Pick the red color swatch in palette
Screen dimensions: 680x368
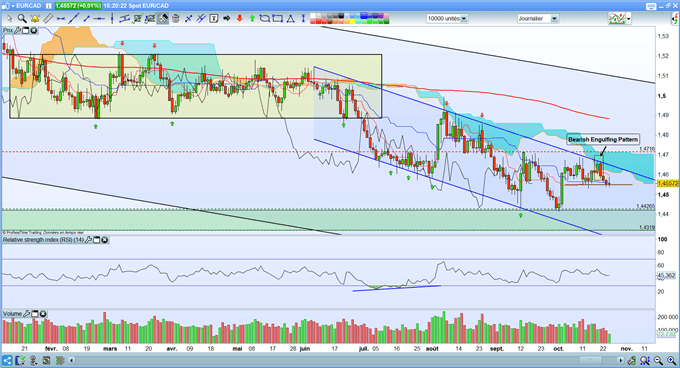318,21
